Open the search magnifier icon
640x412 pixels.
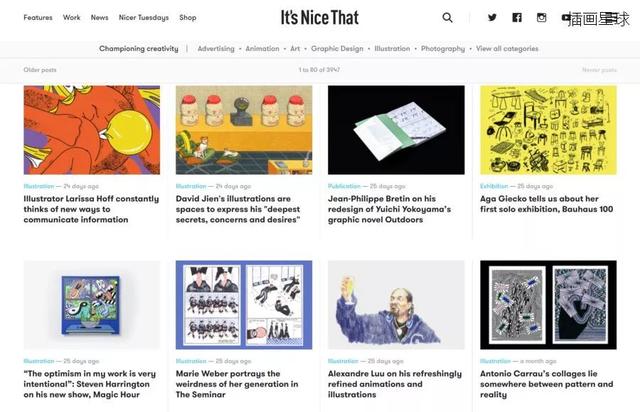[x=447, y=18]
